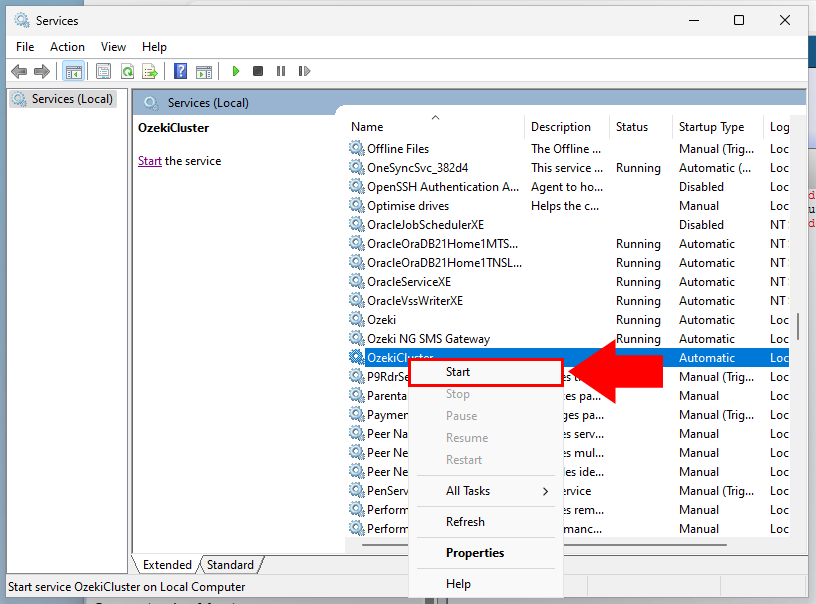Sort by the Startup Type column header
816x604 pixels.
click(718, 127)
